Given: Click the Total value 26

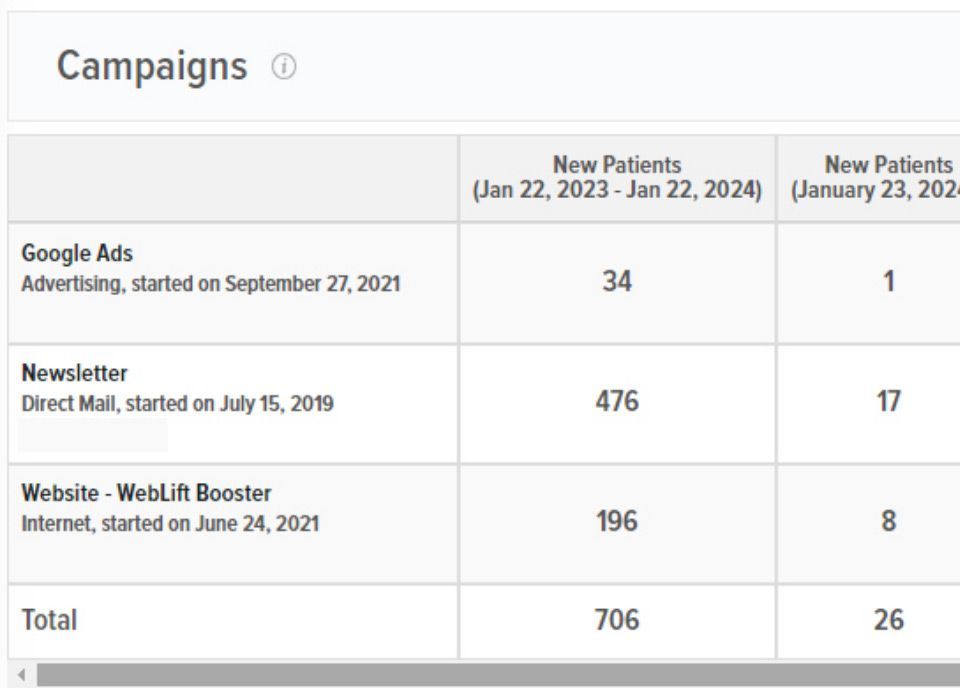Looking at the screenshot, I should coord(885,620).
